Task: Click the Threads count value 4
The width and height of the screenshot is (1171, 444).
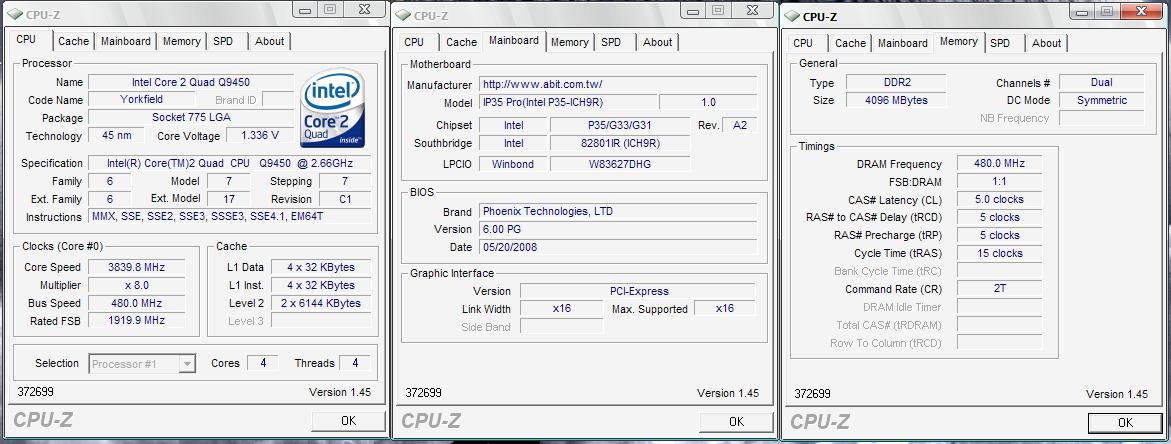Action: pos(355,363)
